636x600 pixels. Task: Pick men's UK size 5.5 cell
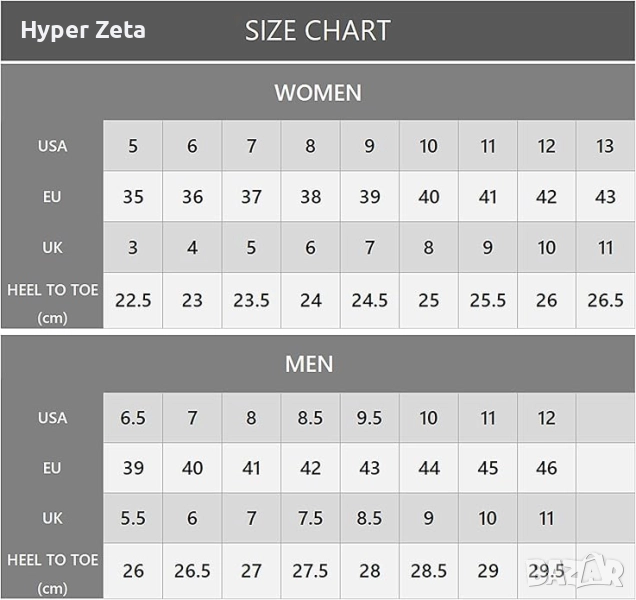pyautogui.click(x=133, y=519)
